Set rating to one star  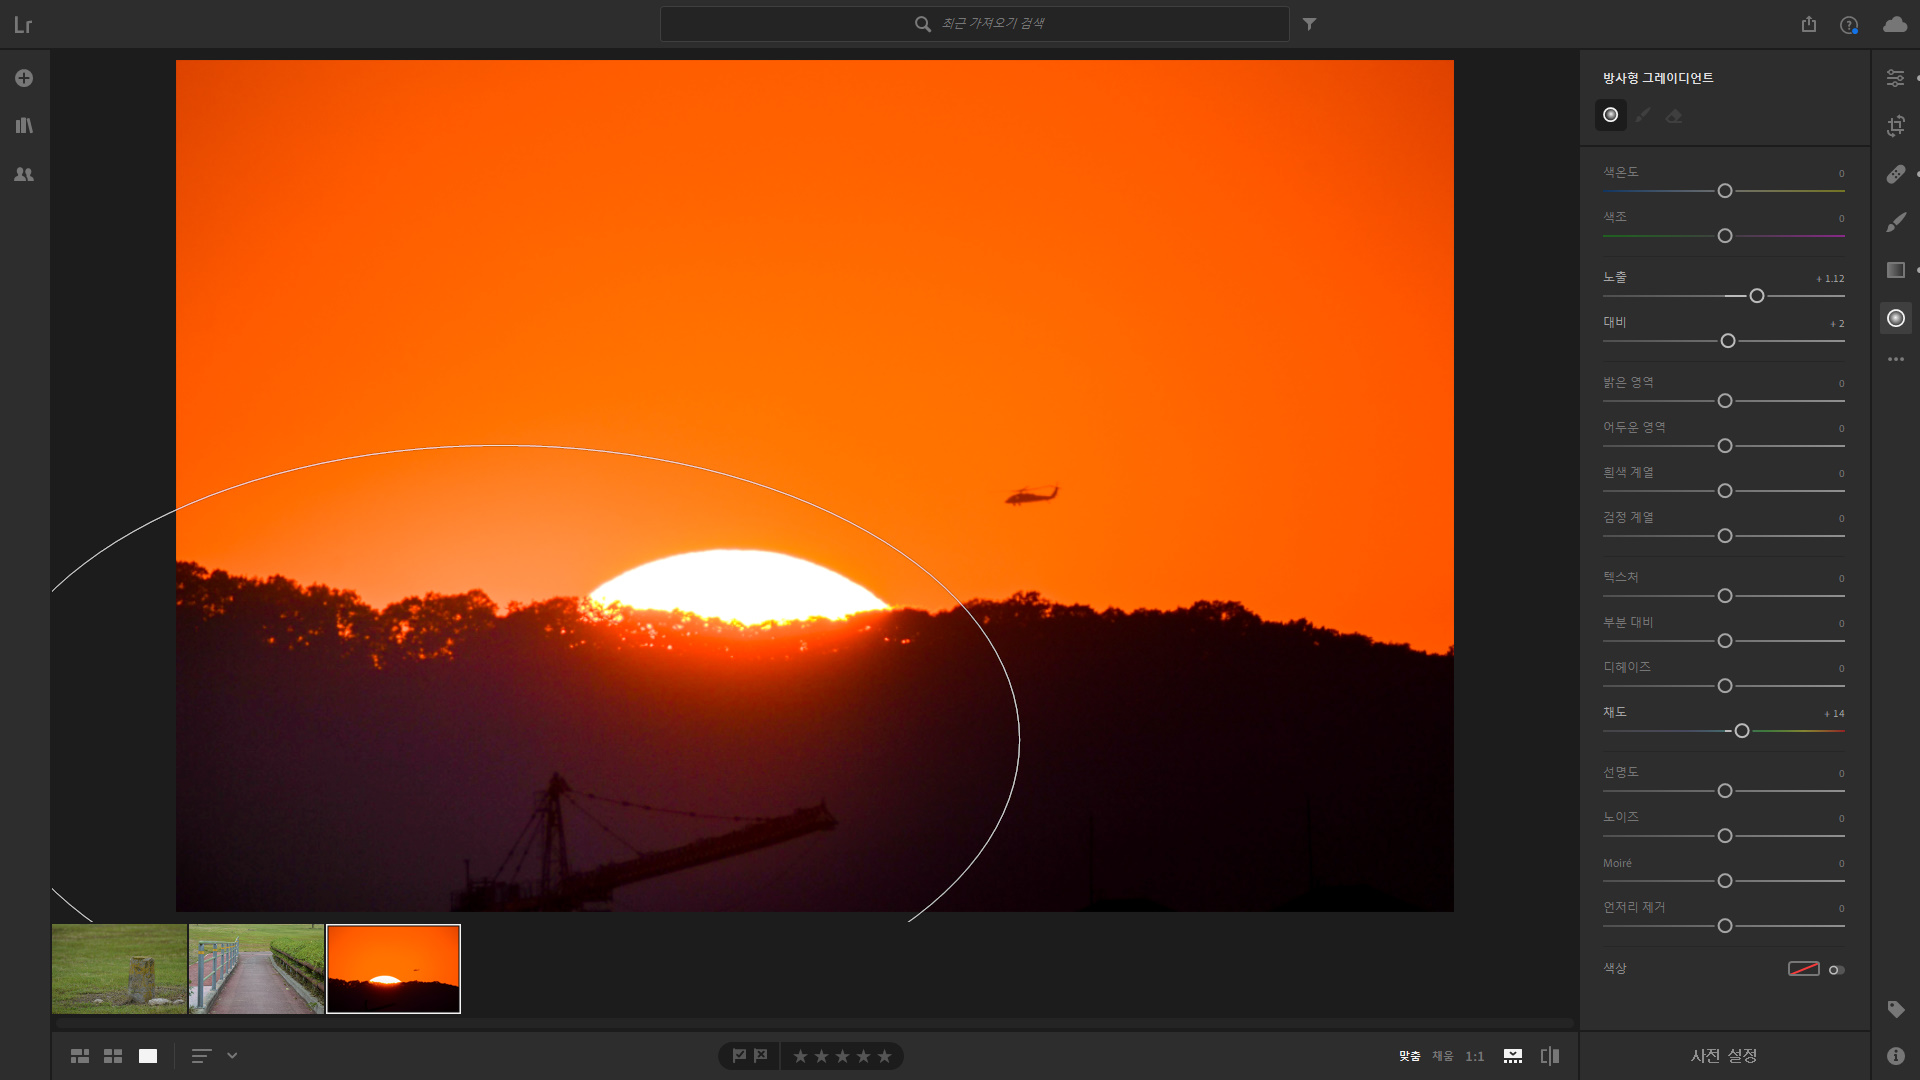click(x=800, y=1056)
